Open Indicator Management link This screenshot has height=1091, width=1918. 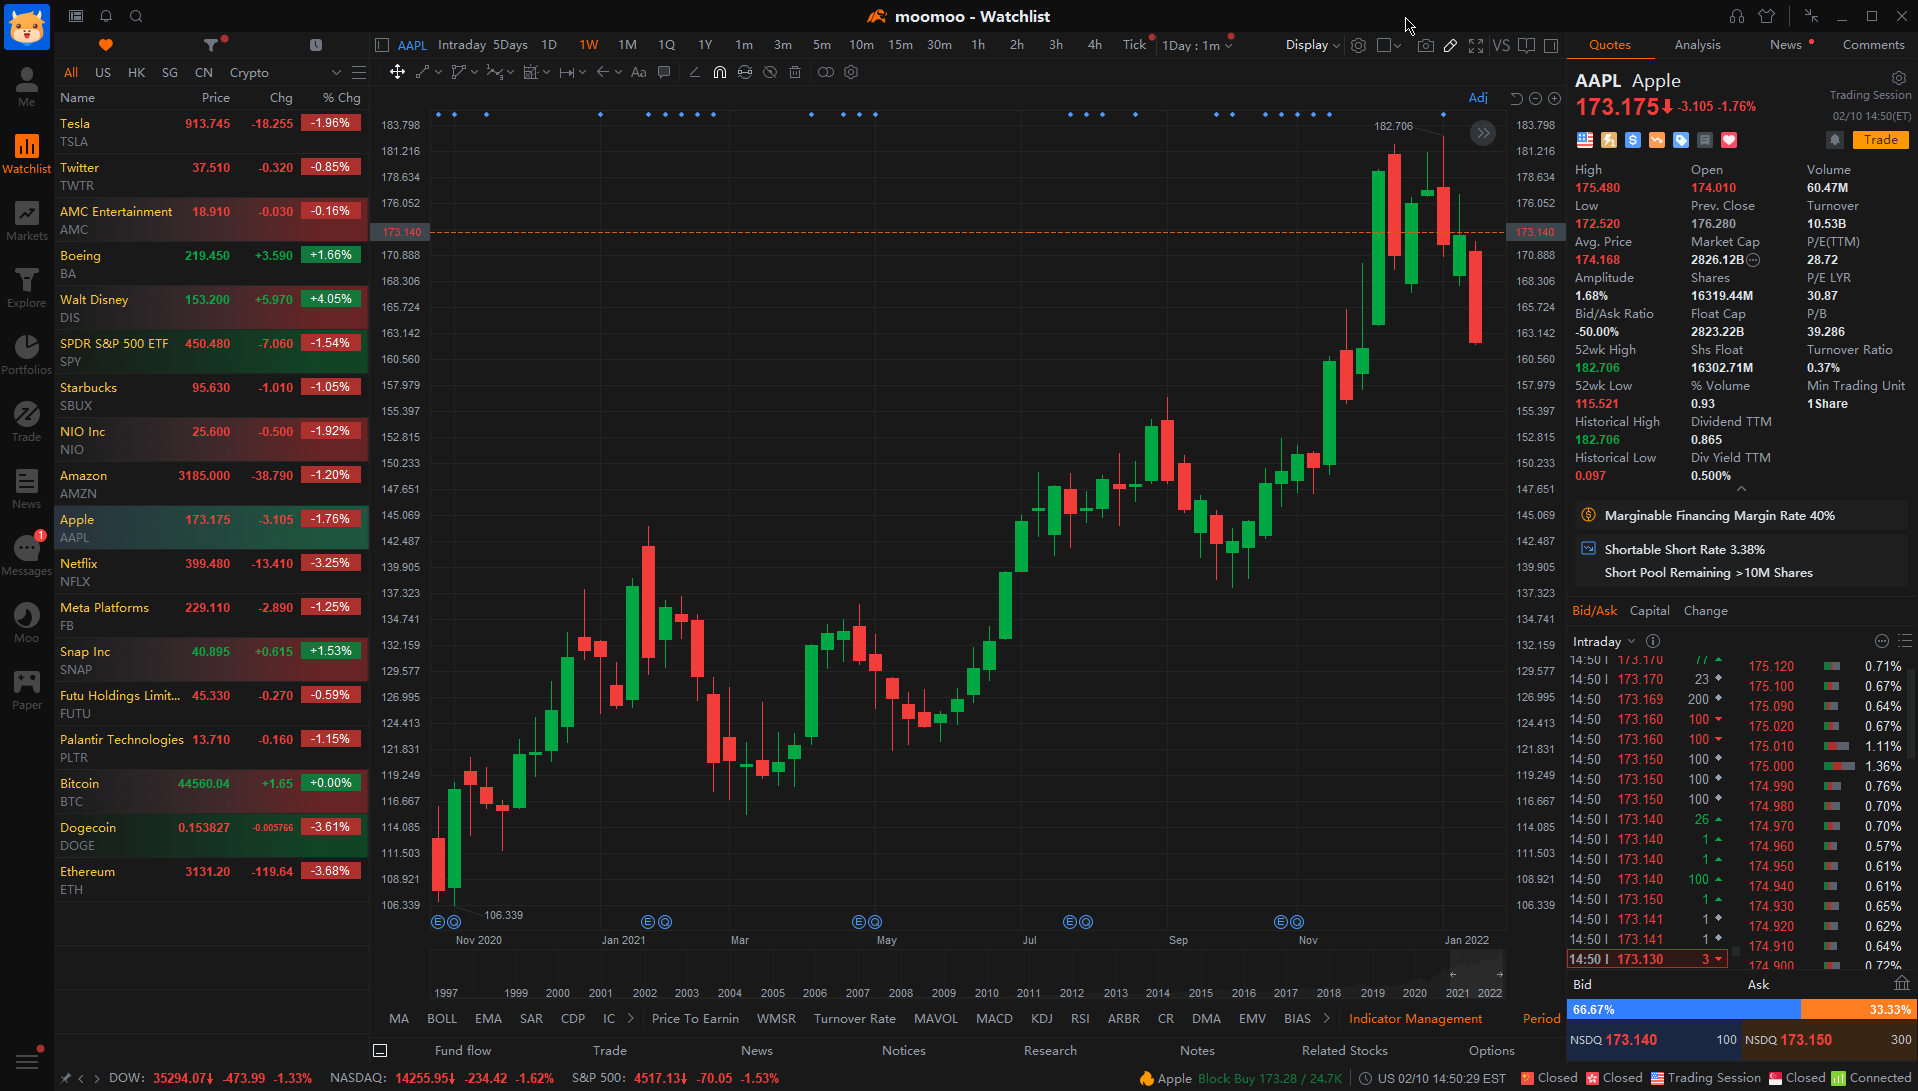coord(1415,1018)
